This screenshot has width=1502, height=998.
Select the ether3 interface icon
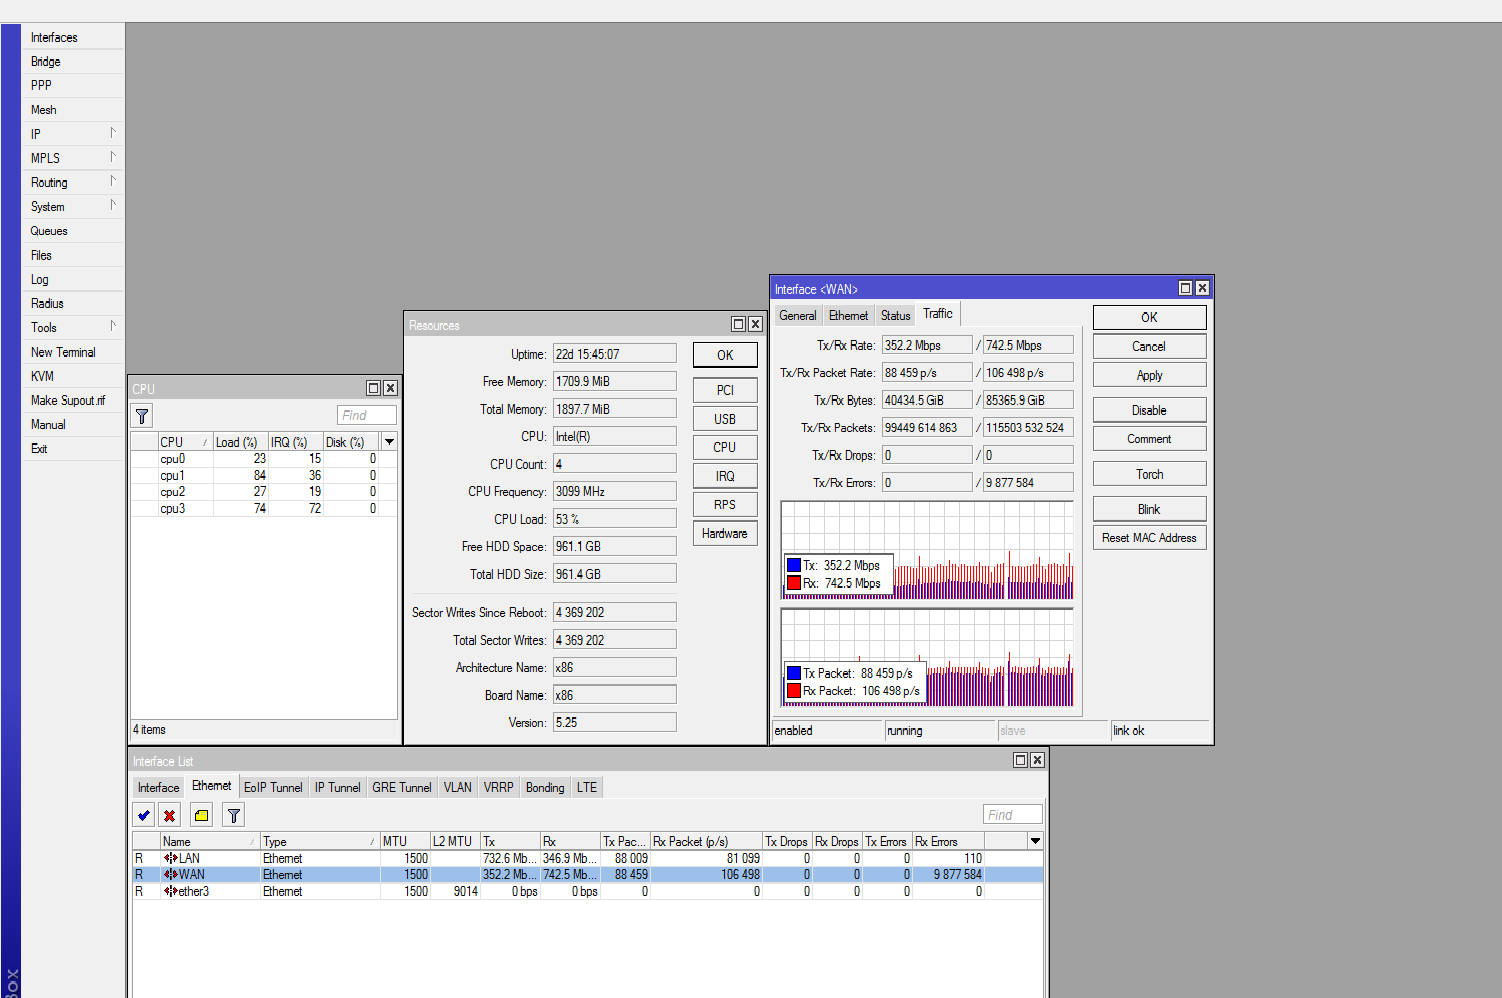tap(171, 891)
